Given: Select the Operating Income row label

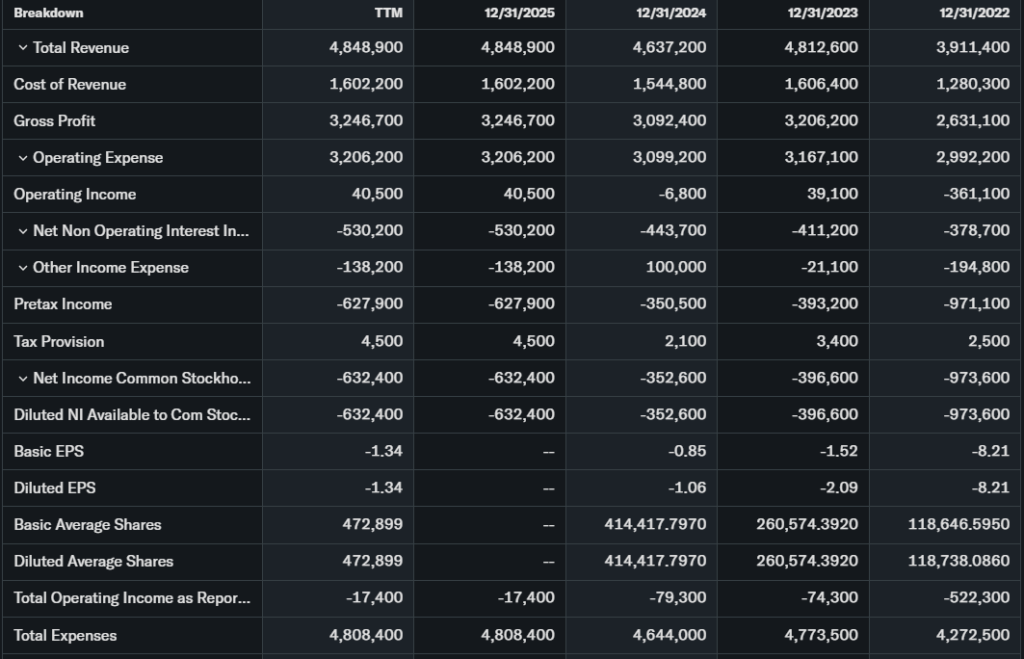Looking at the screenshot, I should tap(75, 194).
